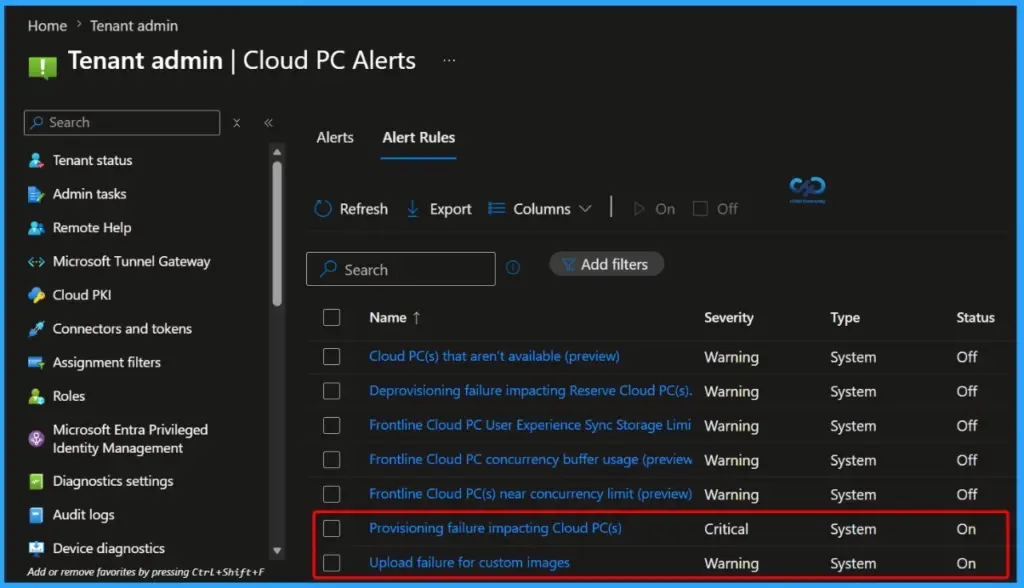Collapse the sidebar with double chevron
The width and height of the screenshot is (1024, 588).
click(268, 123)
